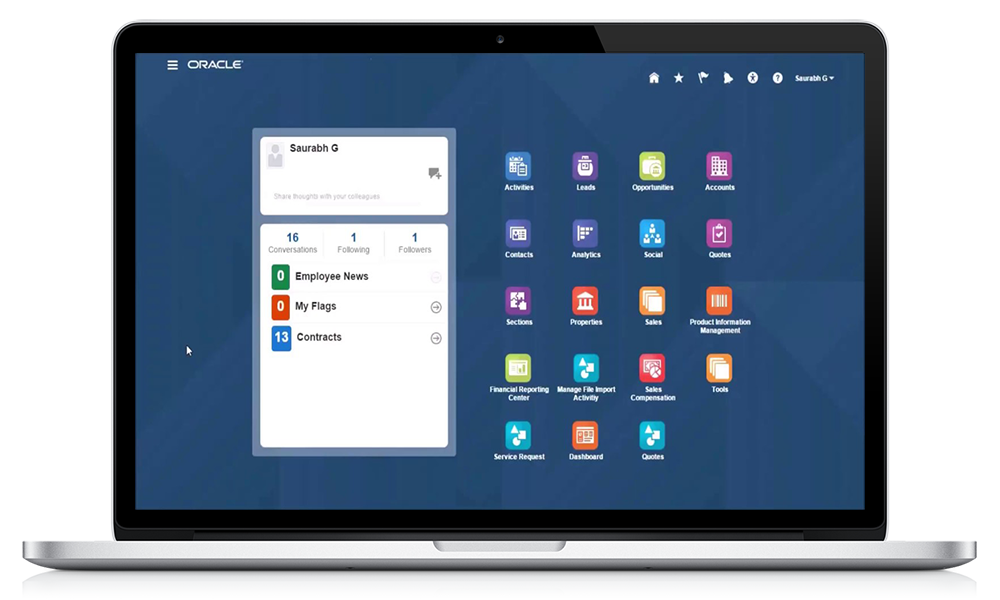This screenshot has width=1000, height=600.
Task: Open the Accounts icon
Action: coord(719,166)
